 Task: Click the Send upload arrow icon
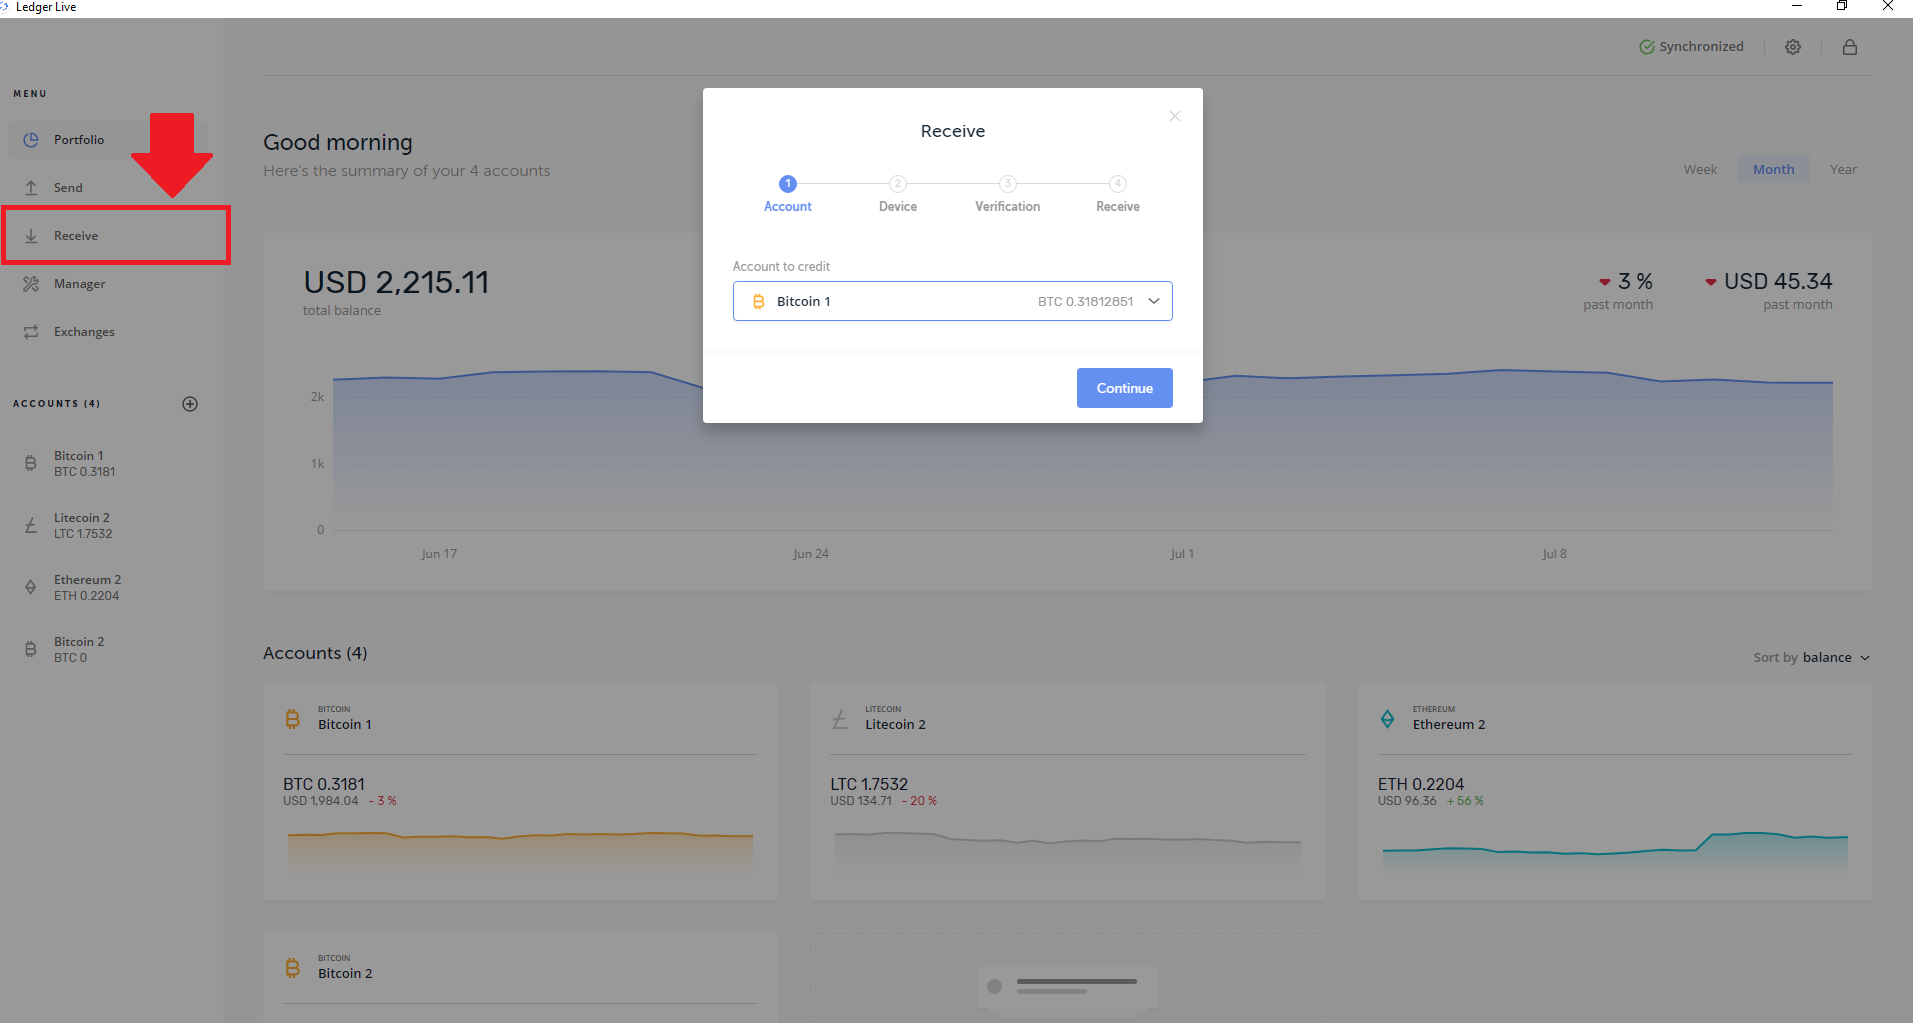(31, 188)
